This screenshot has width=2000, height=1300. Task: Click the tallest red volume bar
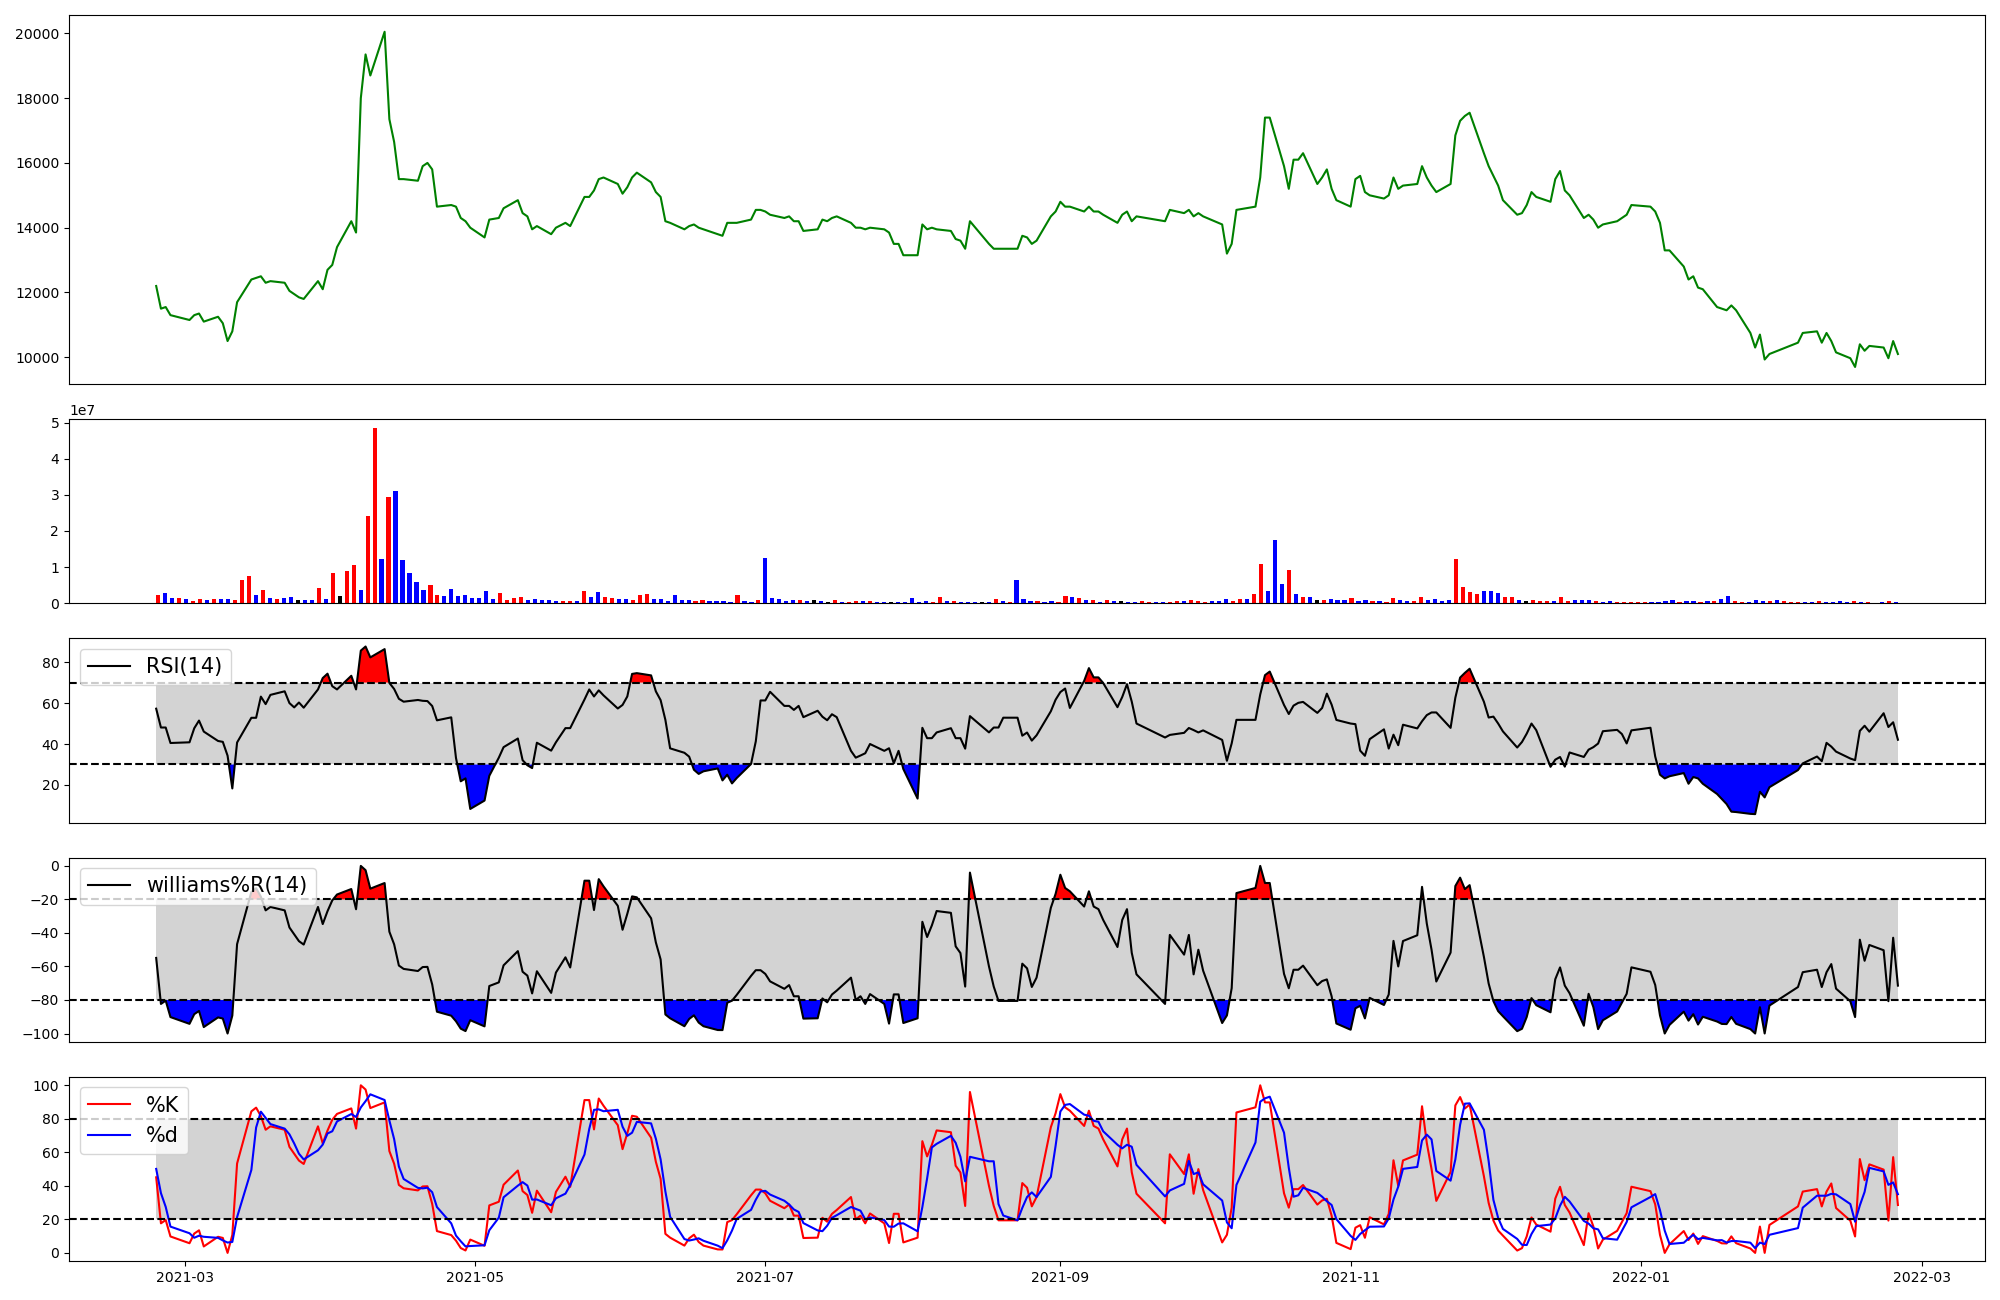coord(375,515)
